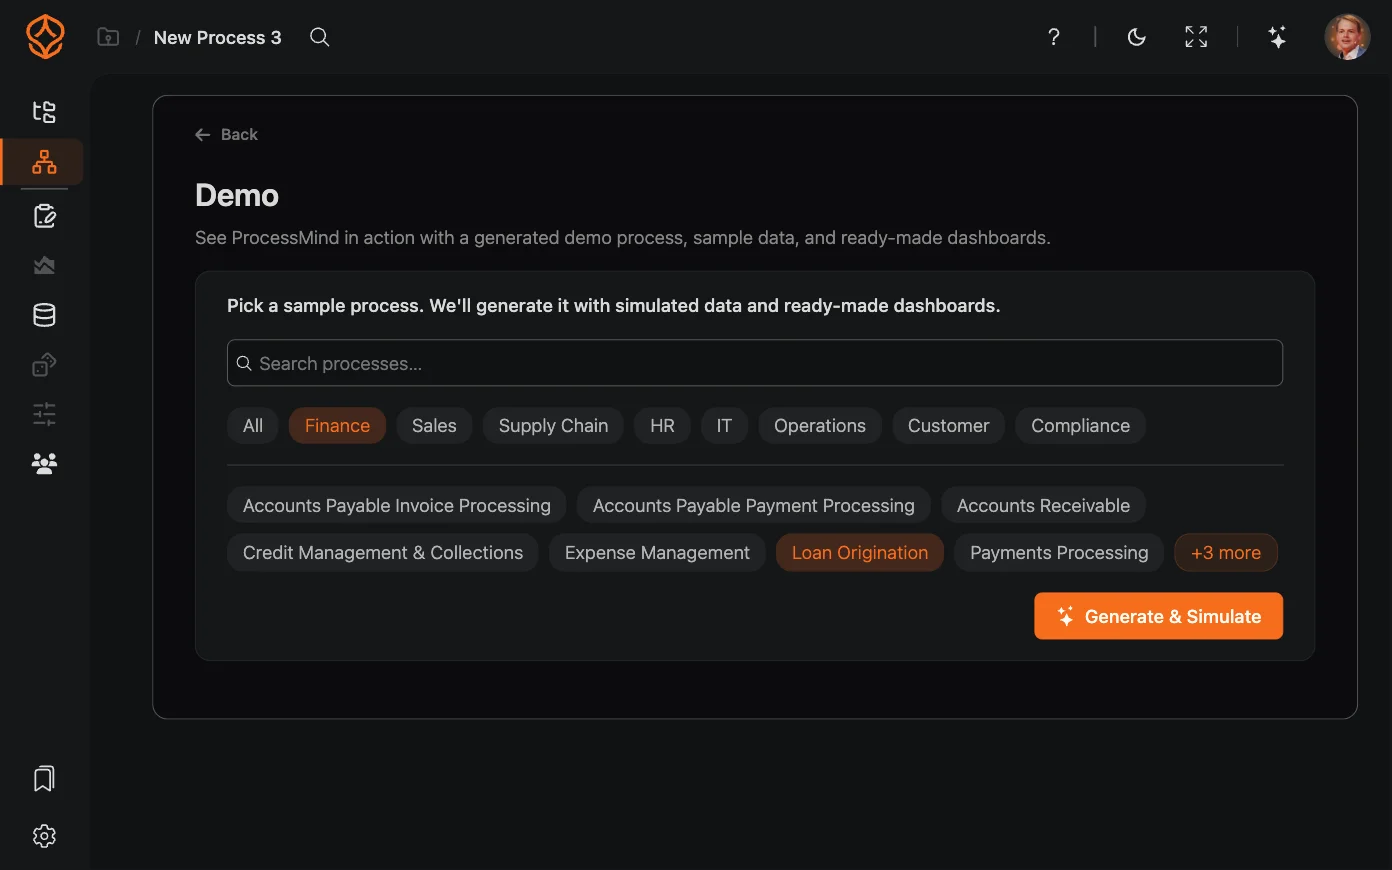Select the Sales category filter
1392x870 pixels.
[x=434, y=426]
